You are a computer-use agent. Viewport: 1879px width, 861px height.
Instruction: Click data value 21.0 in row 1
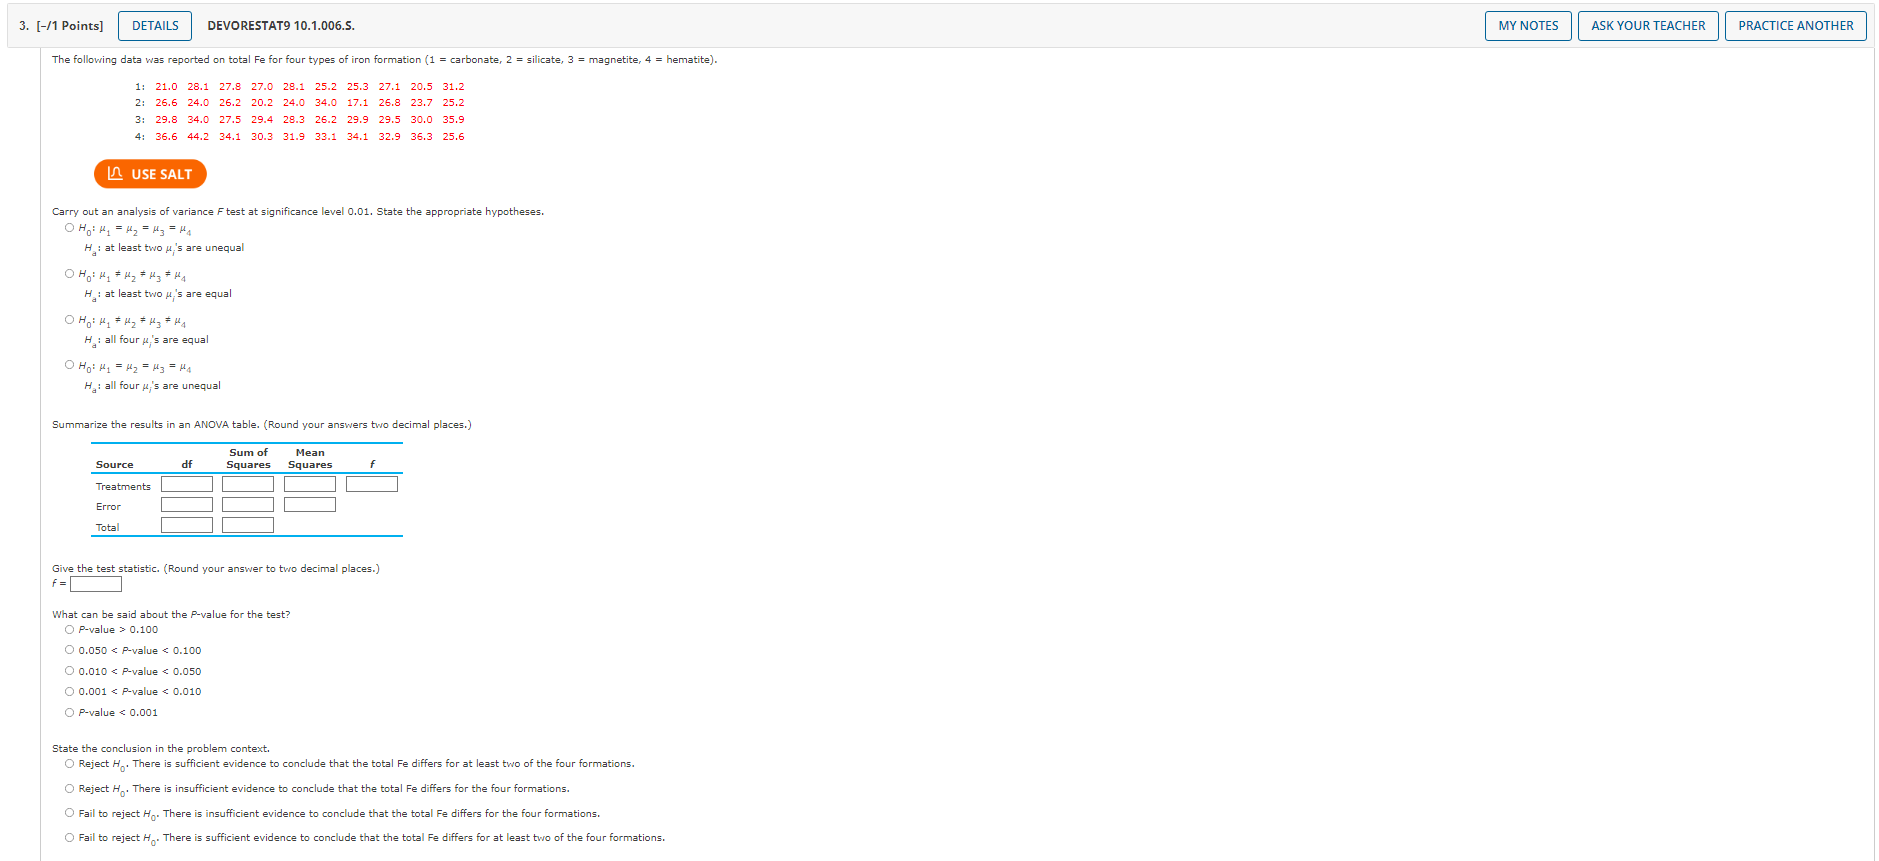coord(166,87)
